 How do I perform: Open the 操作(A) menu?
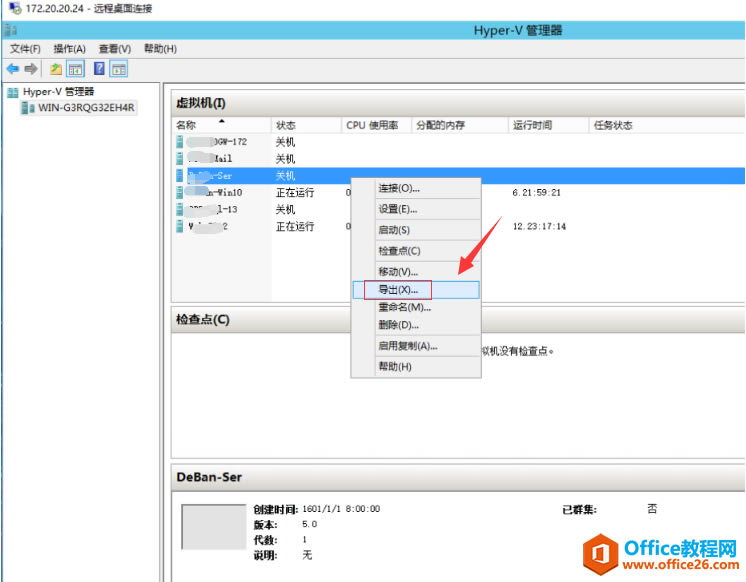(x=69, y=49)
